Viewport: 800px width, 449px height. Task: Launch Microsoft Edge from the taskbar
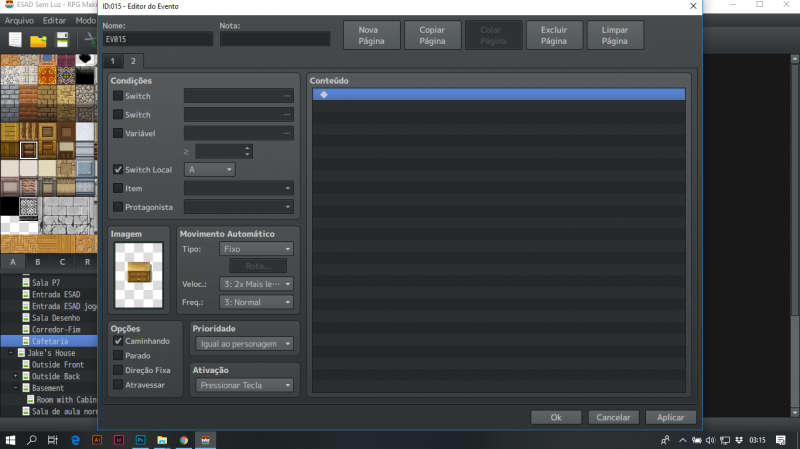[x=76, y=440]
